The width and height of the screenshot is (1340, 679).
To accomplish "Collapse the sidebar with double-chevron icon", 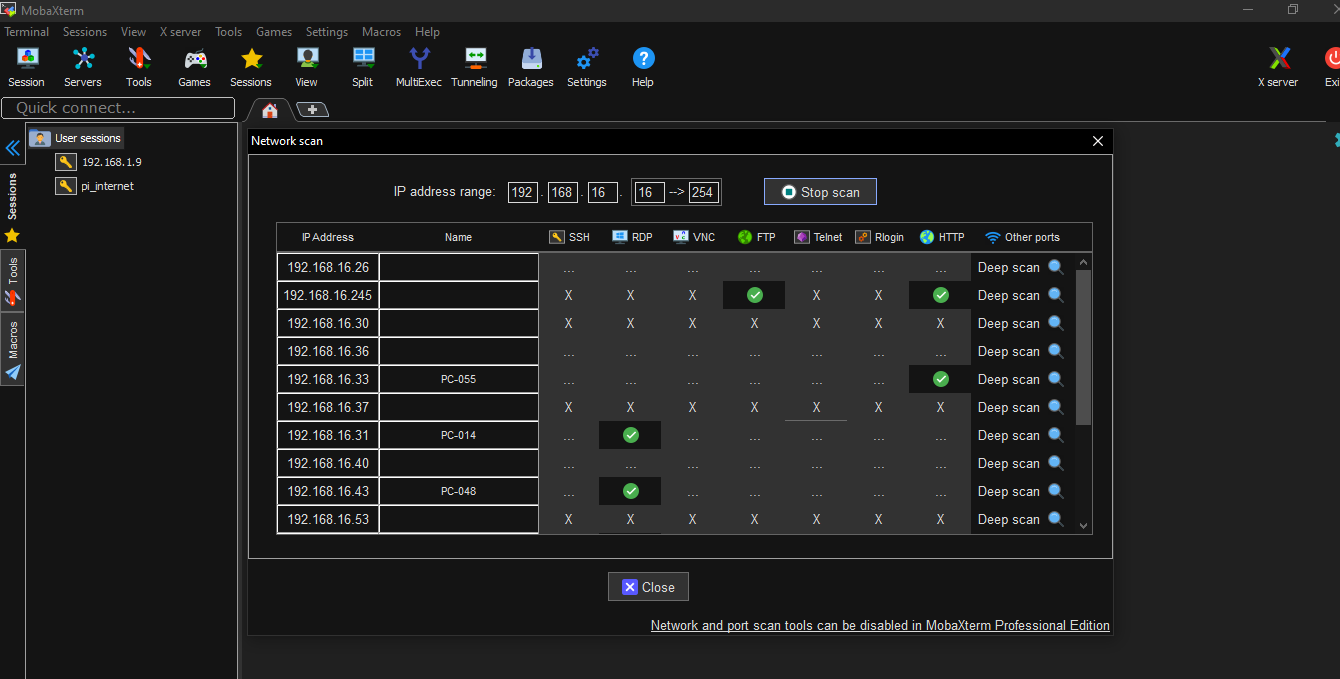I will pos(13,149).
